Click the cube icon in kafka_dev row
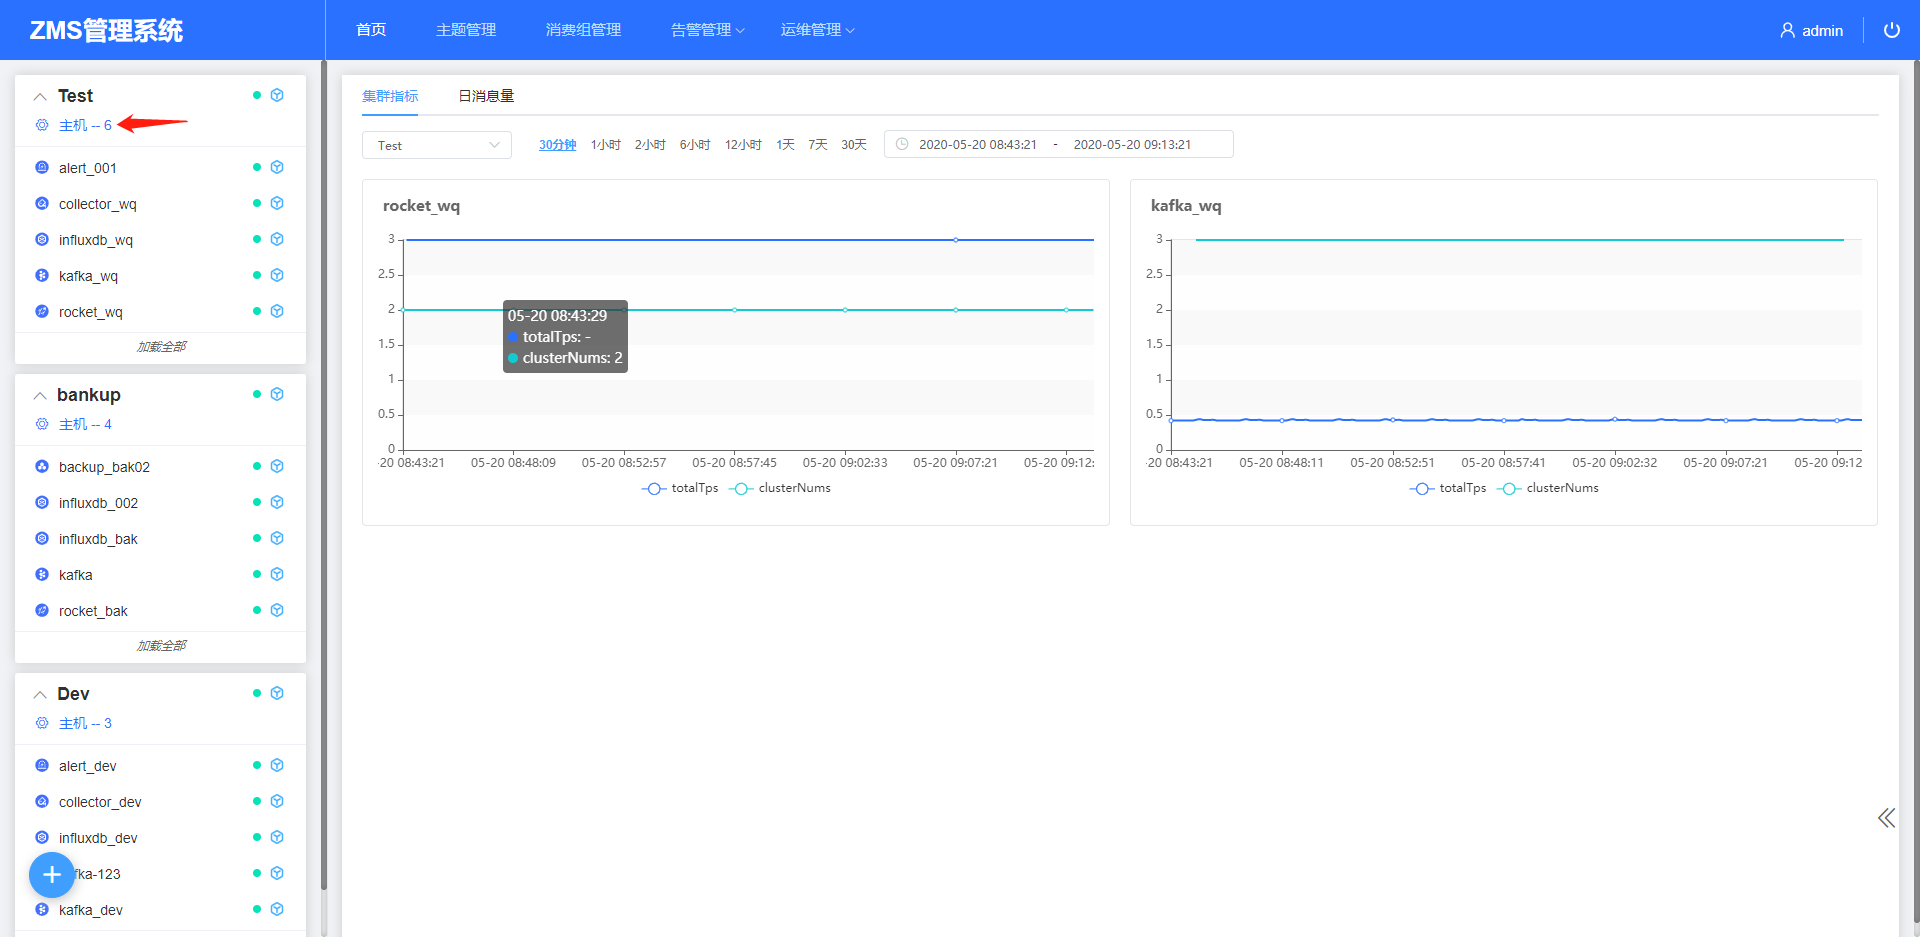 278,909
